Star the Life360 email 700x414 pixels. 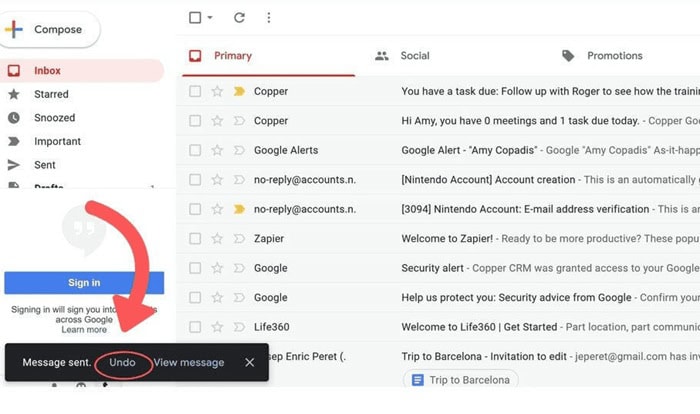217,327
